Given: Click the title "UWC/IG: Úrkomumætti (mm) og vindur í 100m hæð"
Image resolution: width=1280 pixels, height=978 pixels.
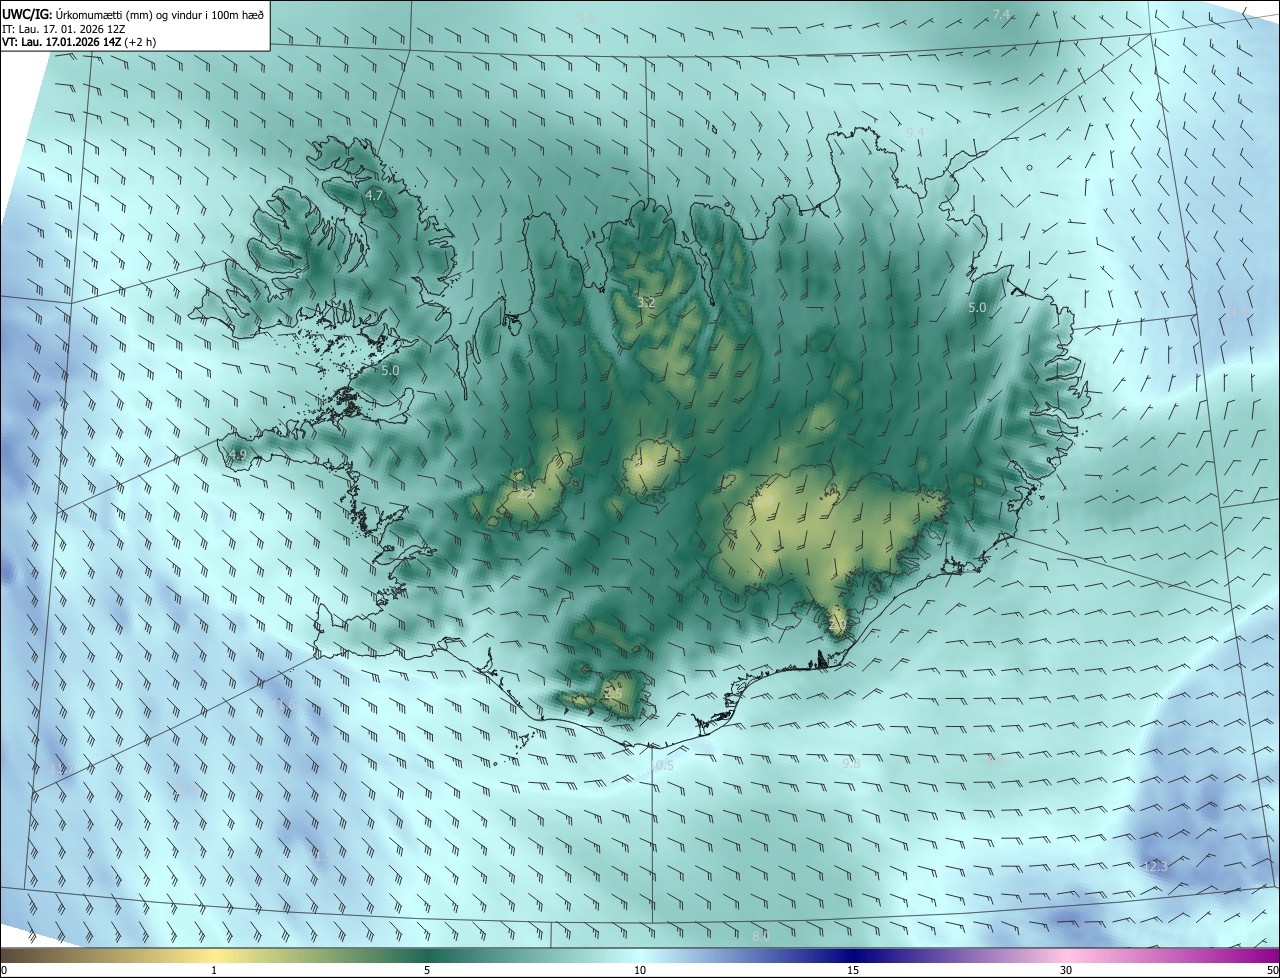Looking at the screenshot, I should [x=133, y=13].
